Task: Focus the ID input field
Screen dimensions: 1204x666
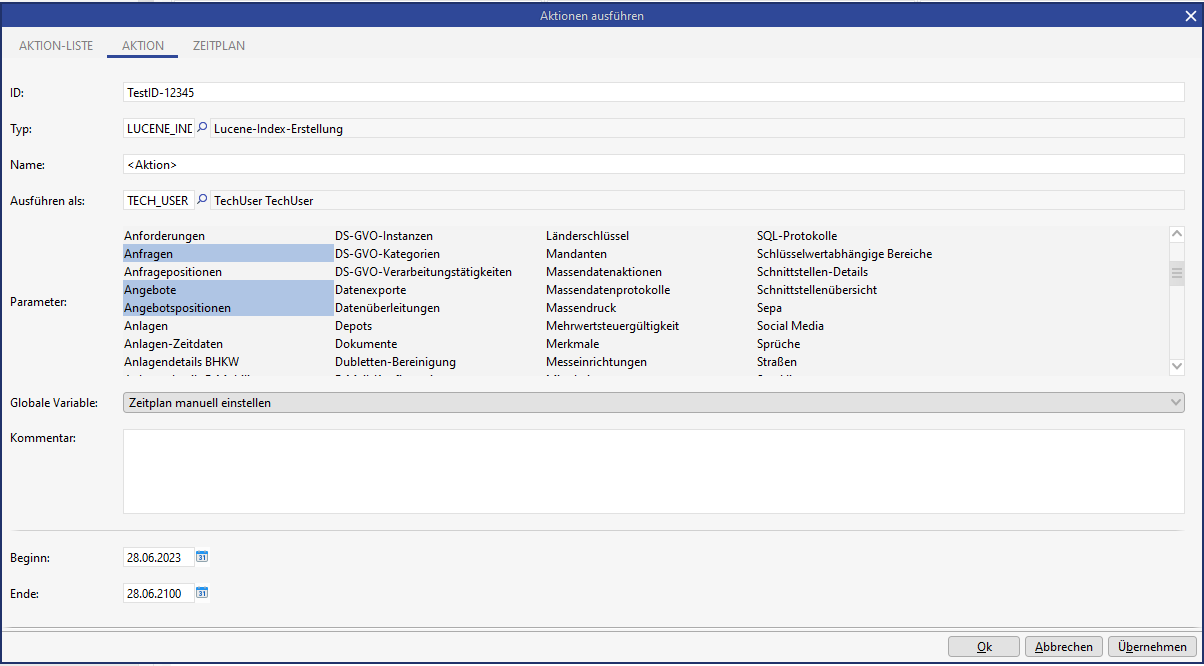Action: (653, 92)
